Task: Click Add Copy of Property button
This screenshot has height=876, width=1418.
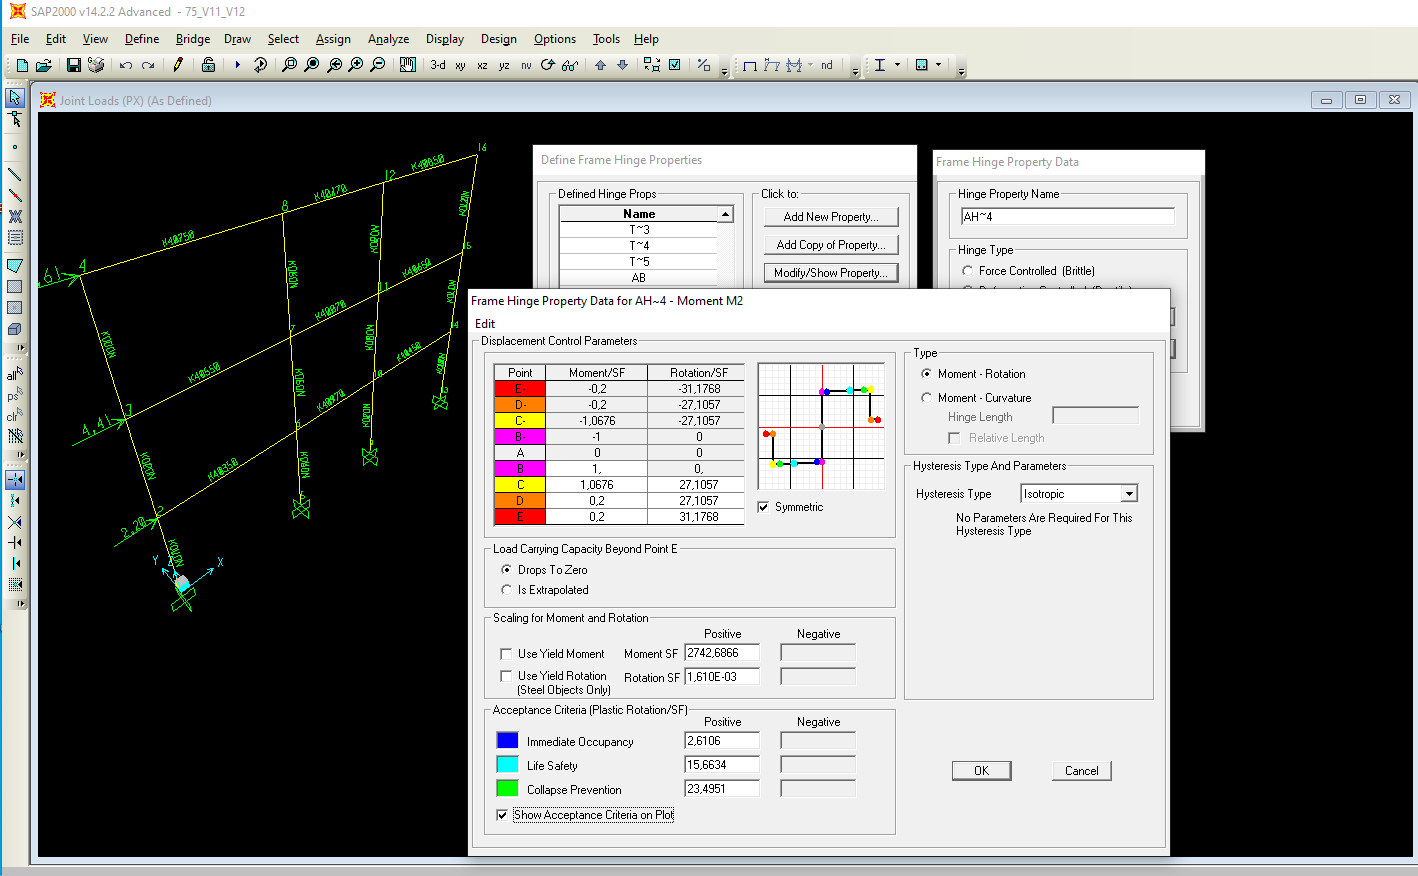Action: click(x=831, y=245)
